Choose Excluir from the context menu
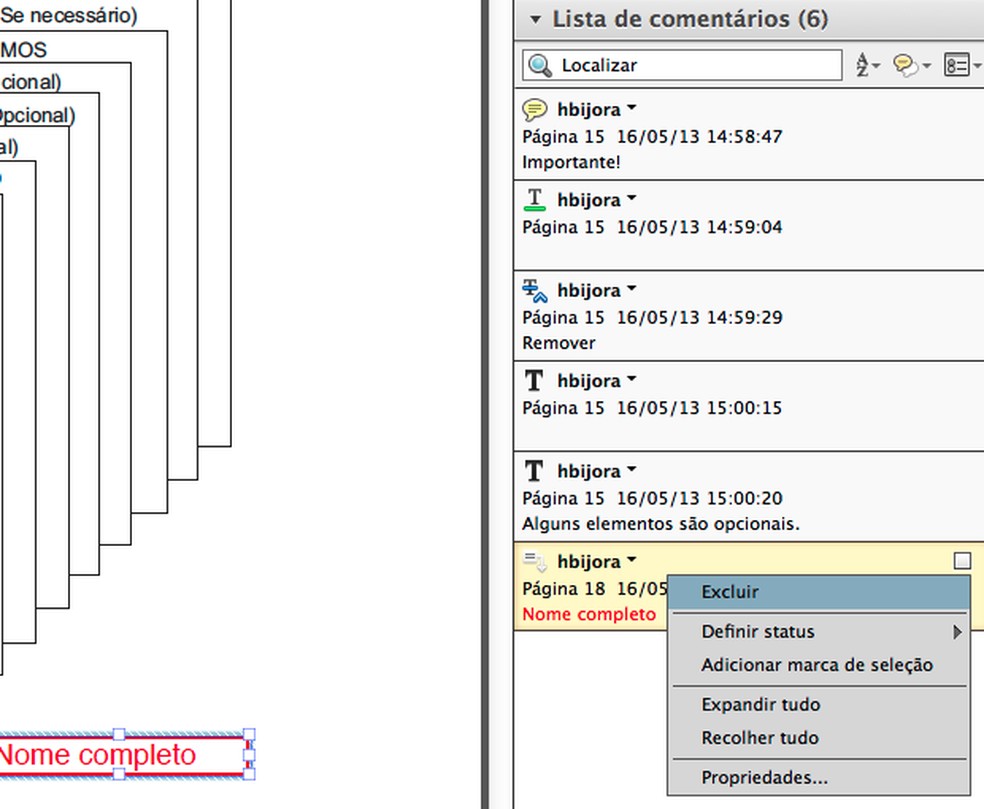Screen dimensions: 984x809 pyautogui.click(x=818, y=592)
